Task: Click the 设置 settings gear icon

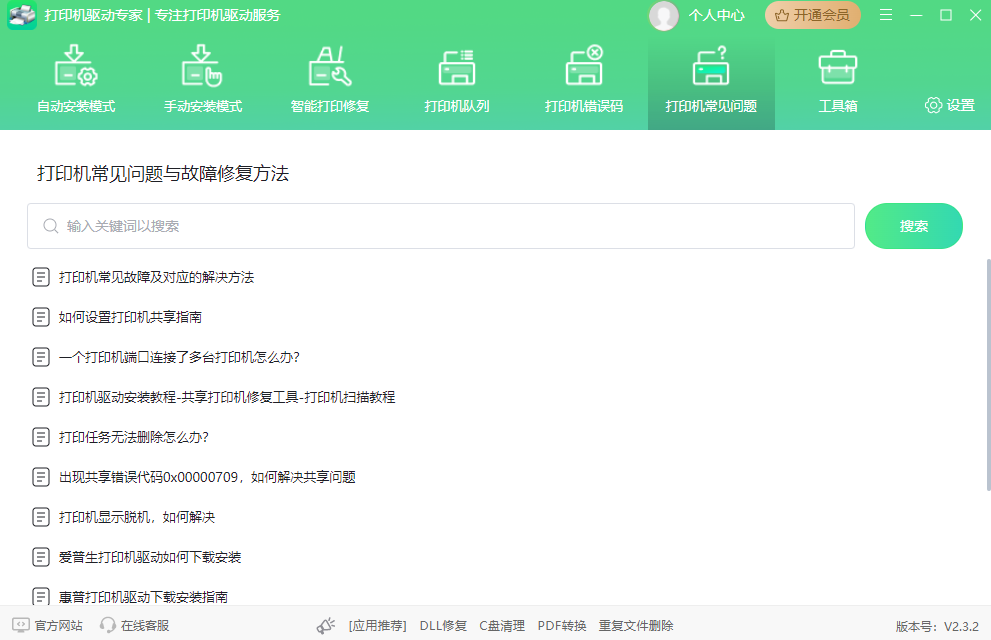Action: coord(933,105)
